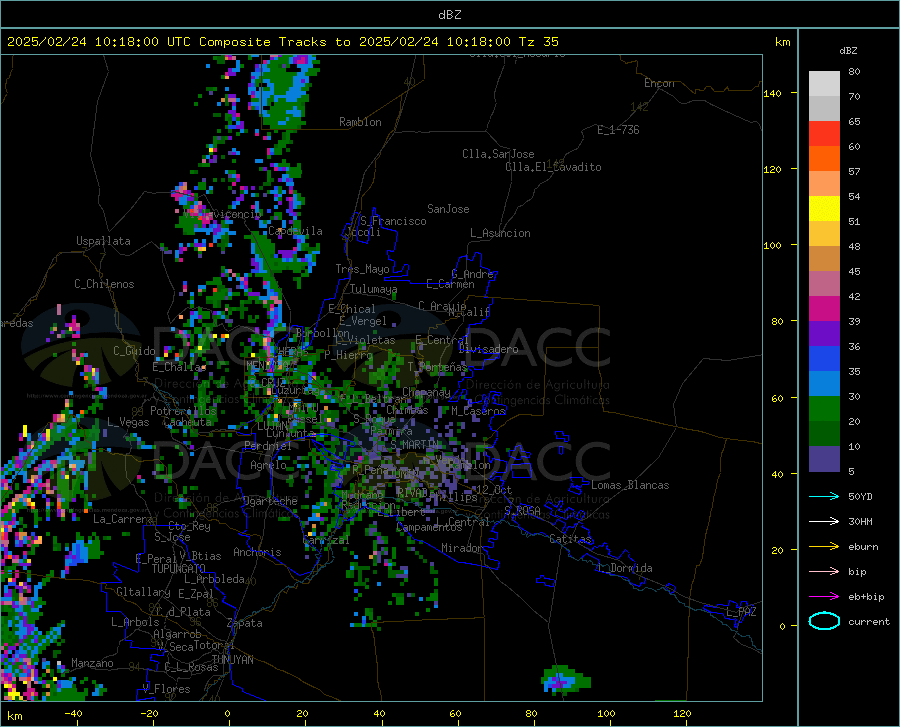Click the 'Potrerillos' map label
This screenshot has height=727, width=900.
point(183,411)
